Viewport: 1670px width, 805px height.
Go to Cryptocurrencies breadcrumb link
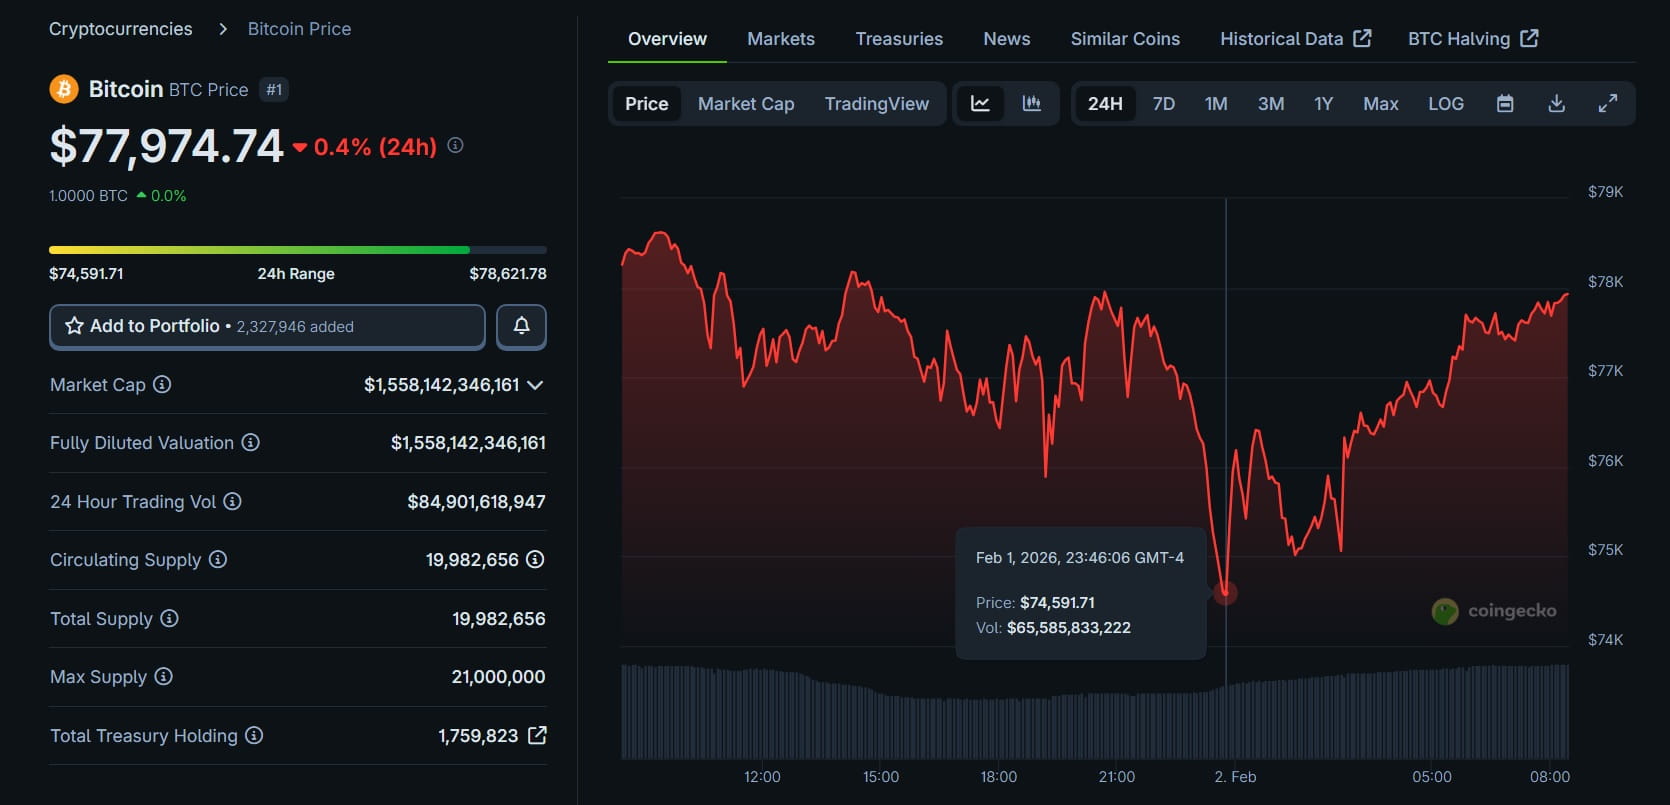tap(121, 29)
